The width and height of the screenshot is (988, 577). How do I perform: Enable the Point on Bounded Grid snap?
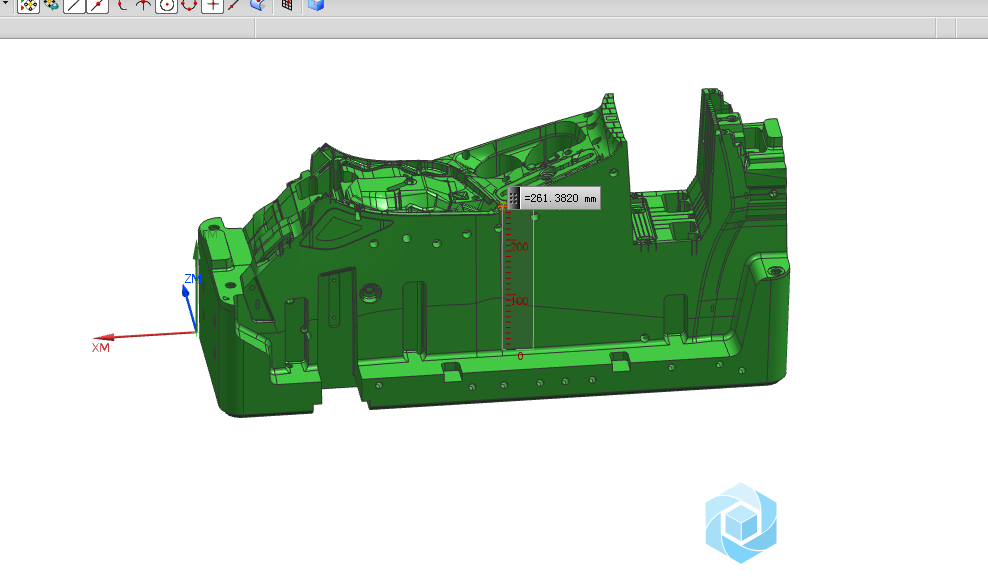pyautogui.click(x=287, y=5)
